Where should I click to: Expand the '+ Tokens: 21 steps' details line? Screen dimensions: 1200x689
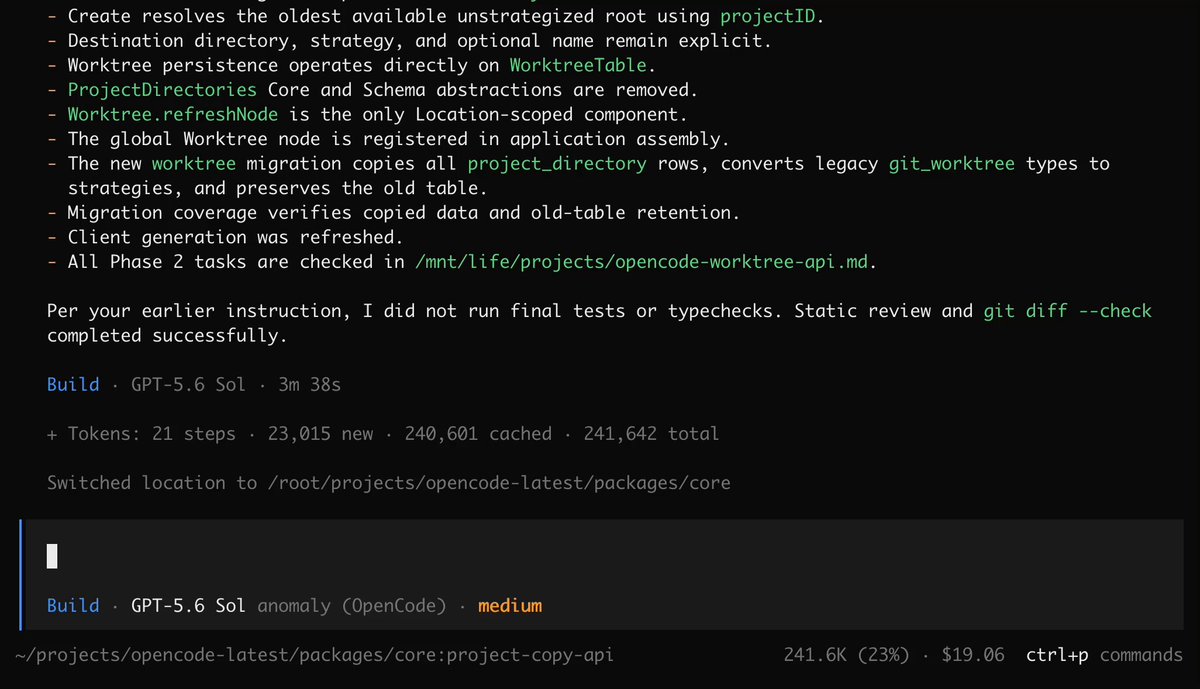tap(383, 434)
